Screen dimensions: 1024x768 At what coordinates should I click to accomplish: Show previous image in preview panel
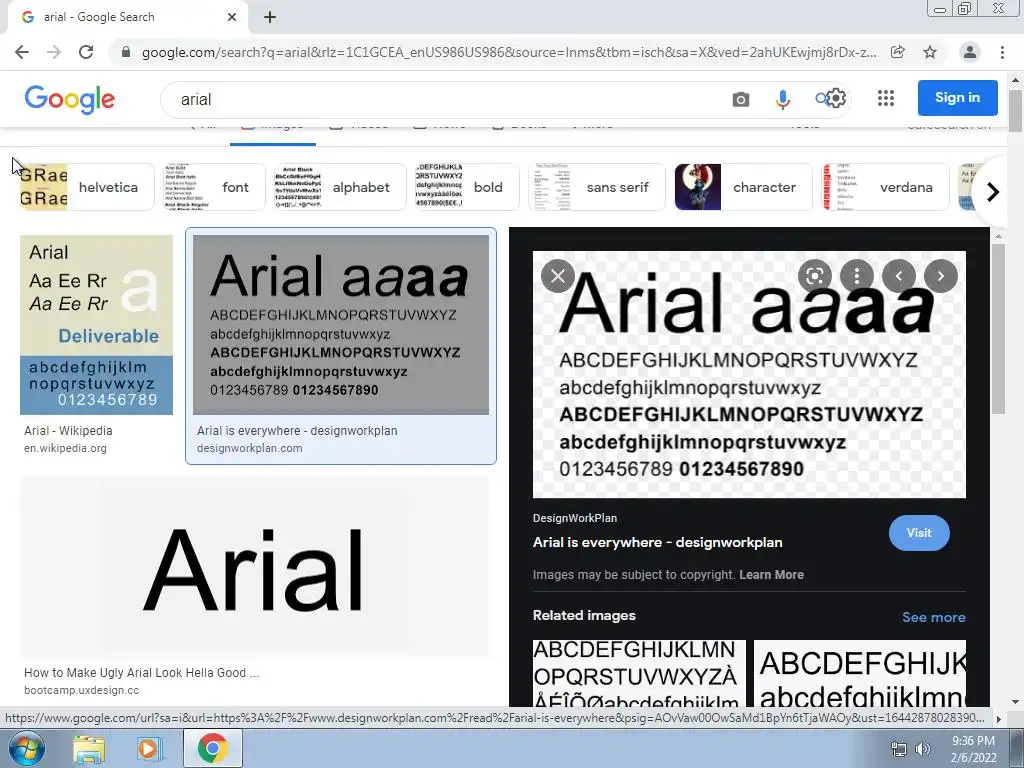899,276
